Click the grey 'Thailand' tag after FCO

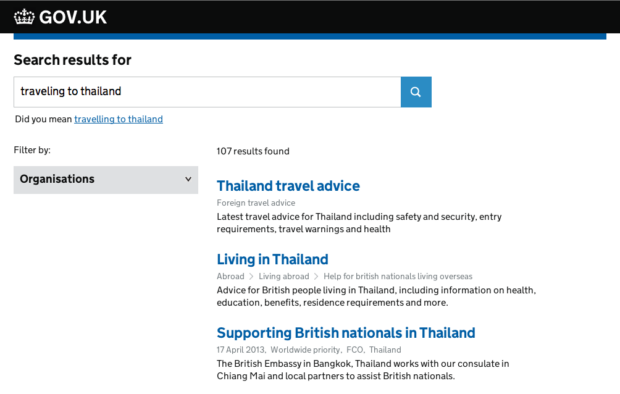[x=385, y=350]
